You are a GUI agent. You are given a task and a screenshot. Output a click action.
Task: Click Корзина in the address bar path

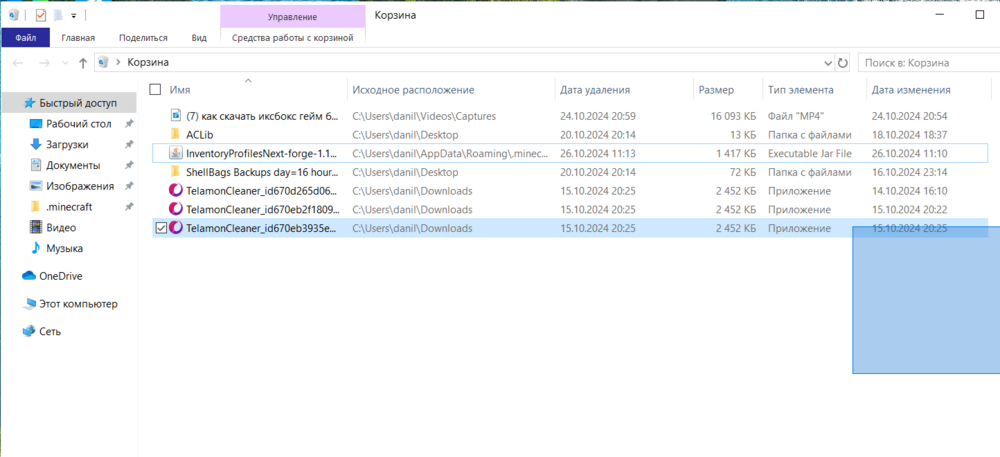pyautogui.click(x=148, y=62)
